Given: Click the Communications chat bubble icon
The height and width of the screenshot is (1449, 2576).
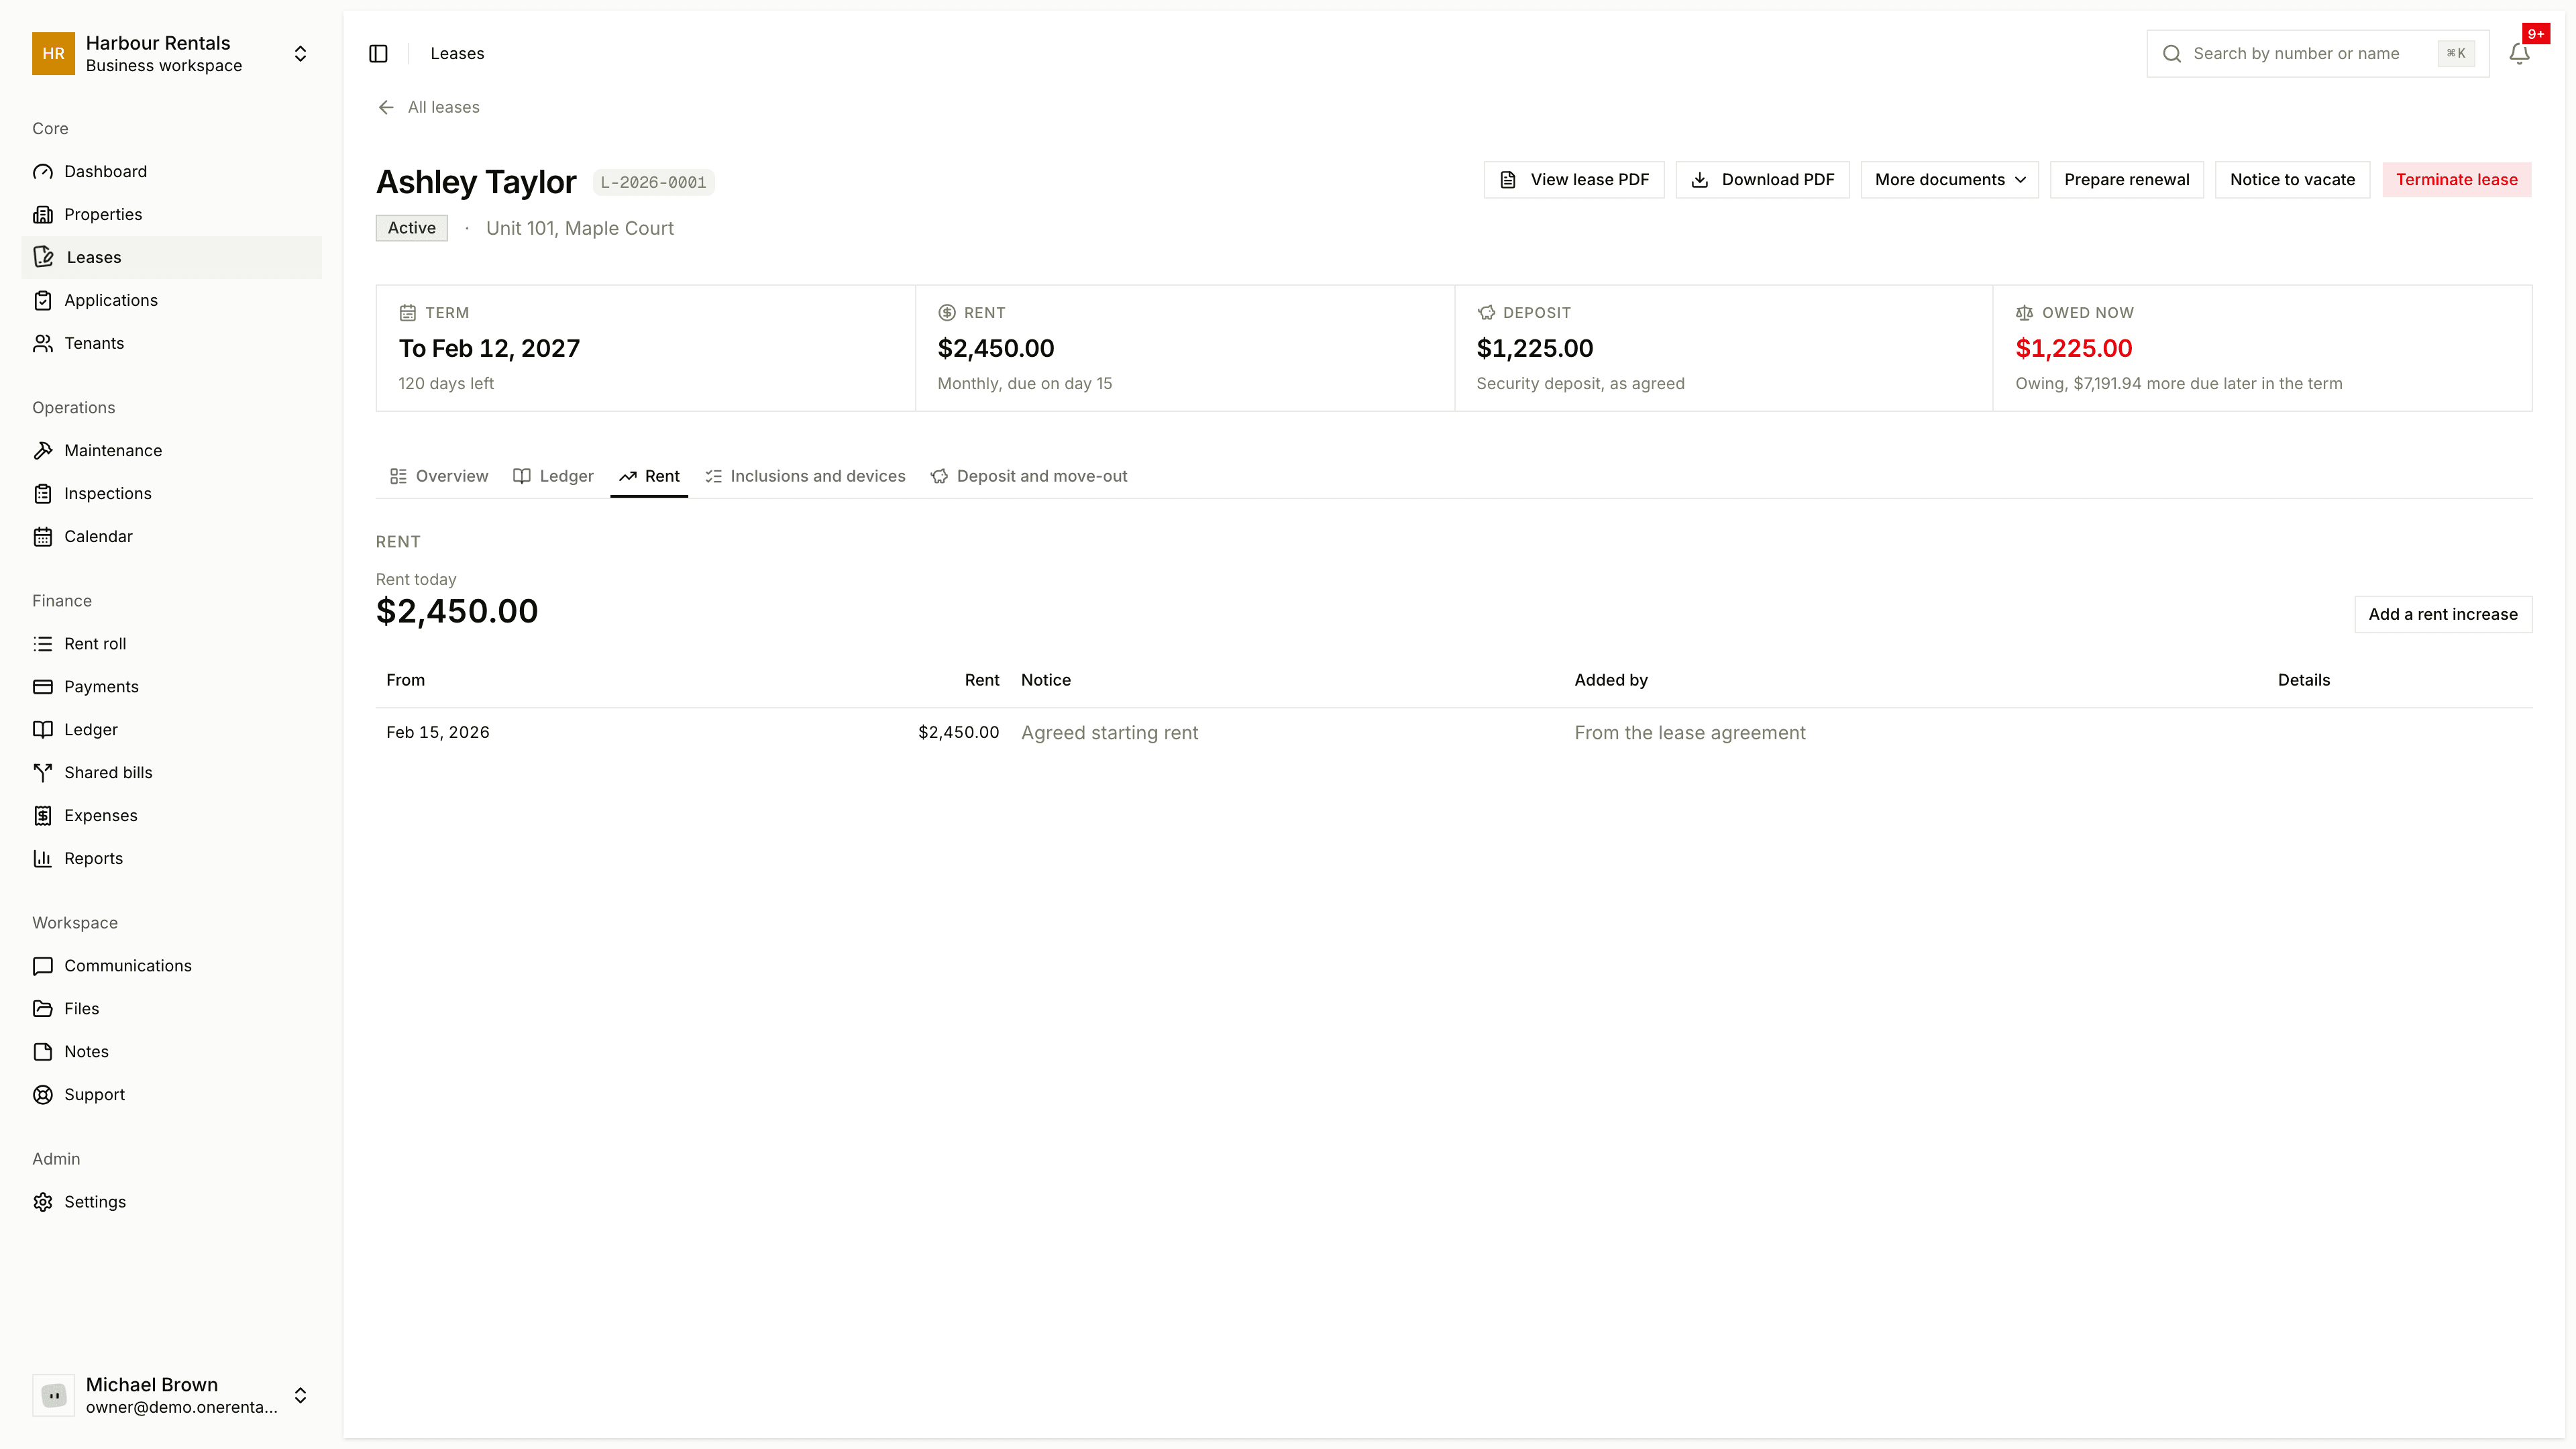Looking at the screenshot, I should tap(43, 966).
